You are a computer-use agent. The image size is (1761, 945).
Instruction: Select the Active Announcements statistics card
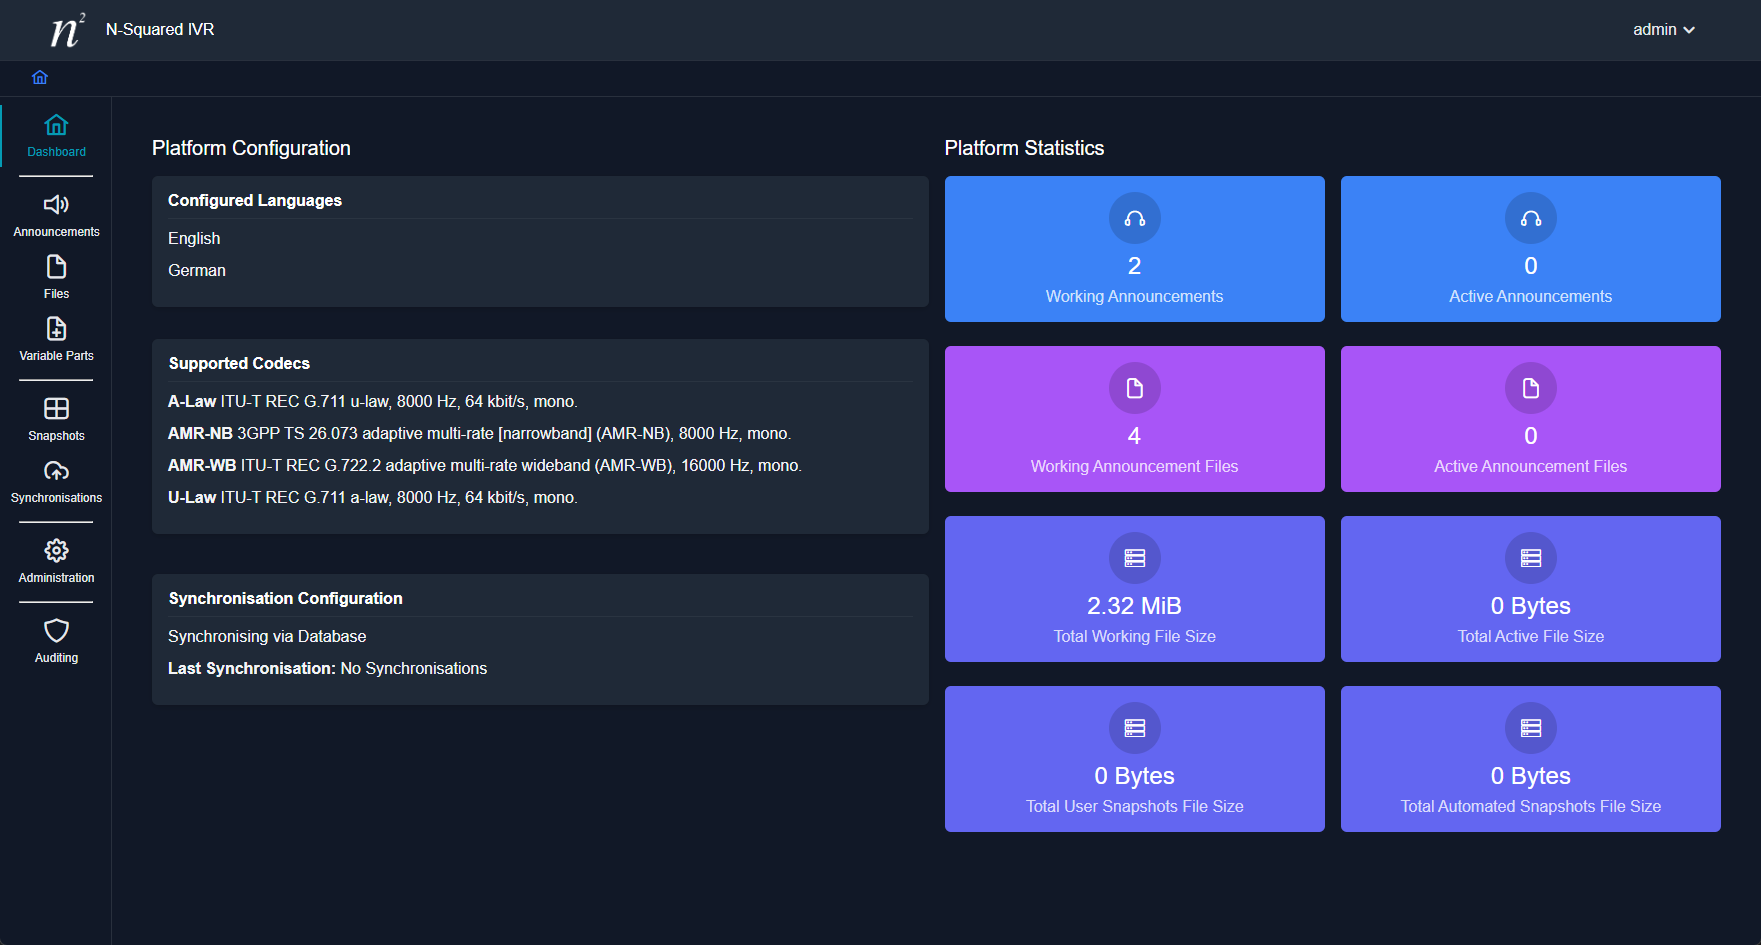point(1530,249)
